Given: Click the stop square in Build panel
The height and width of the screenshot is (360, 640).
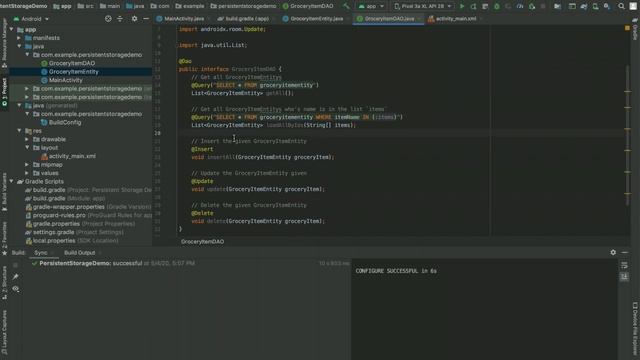Looking at the screenshot, I should (16, 265).
